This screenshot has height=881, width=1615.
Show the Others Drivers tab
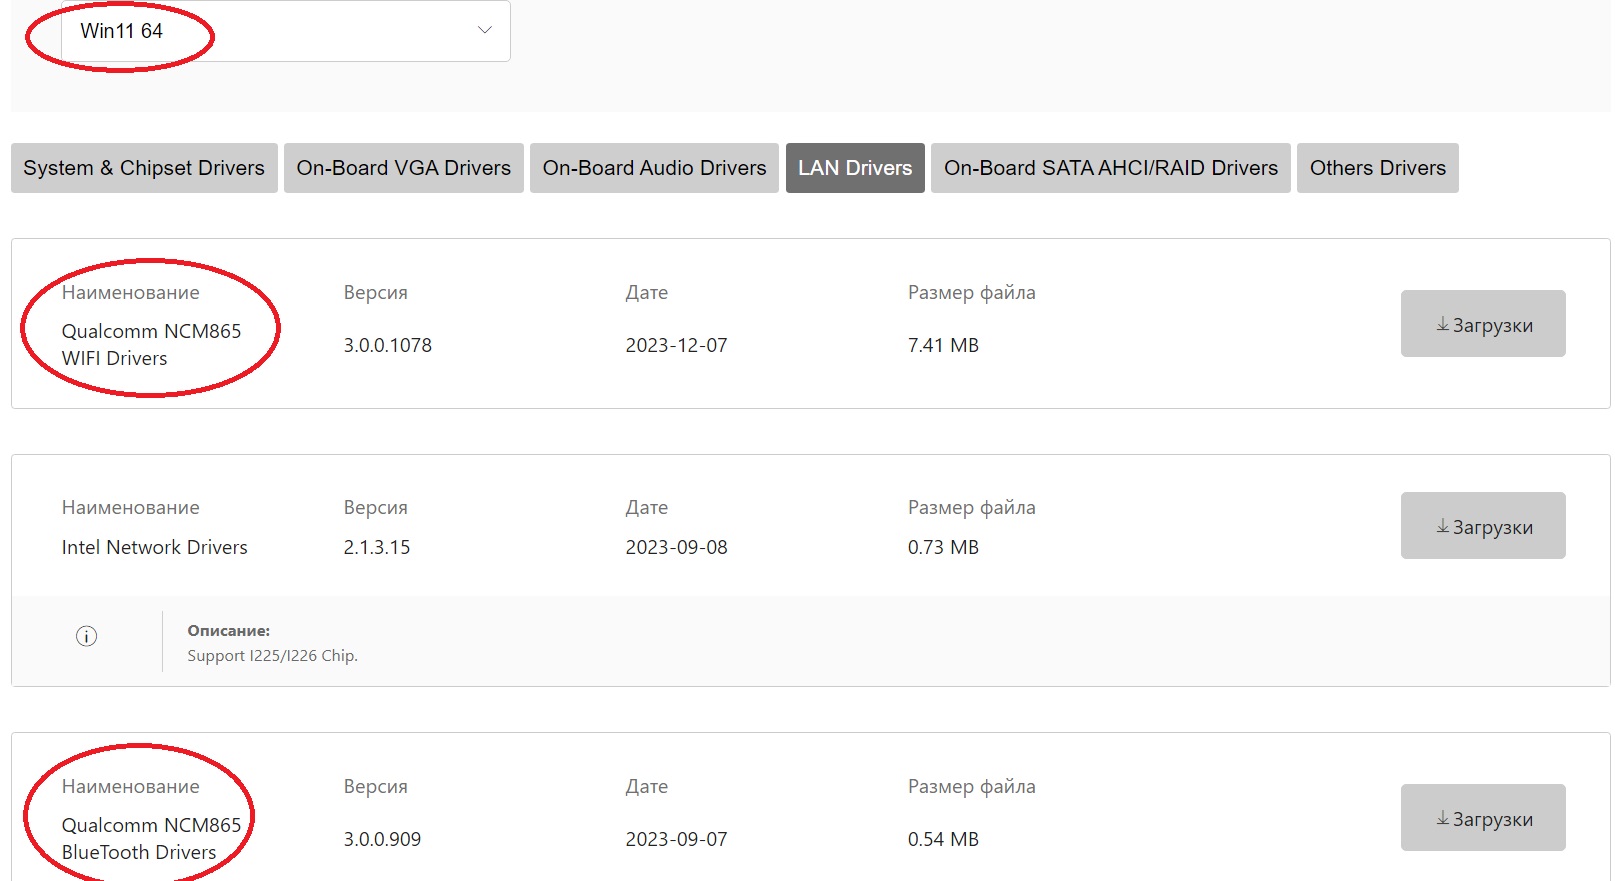click(x=1377, y=168)
